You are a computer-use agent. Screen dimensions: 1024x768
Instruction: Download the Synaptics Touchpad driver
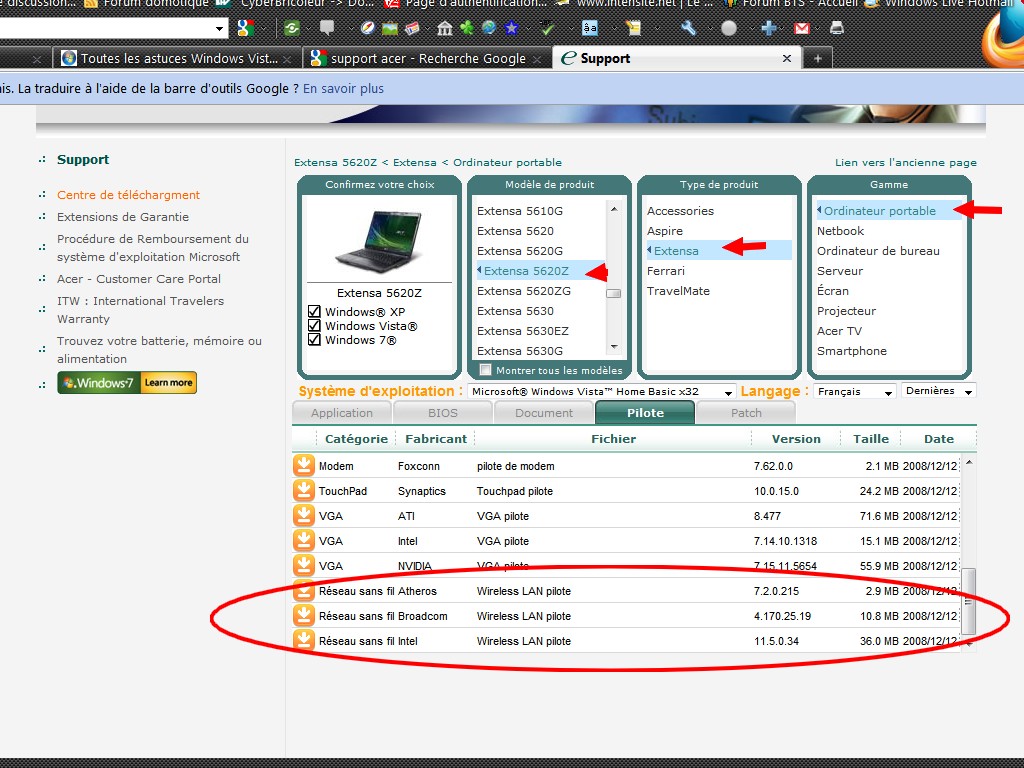303,491
